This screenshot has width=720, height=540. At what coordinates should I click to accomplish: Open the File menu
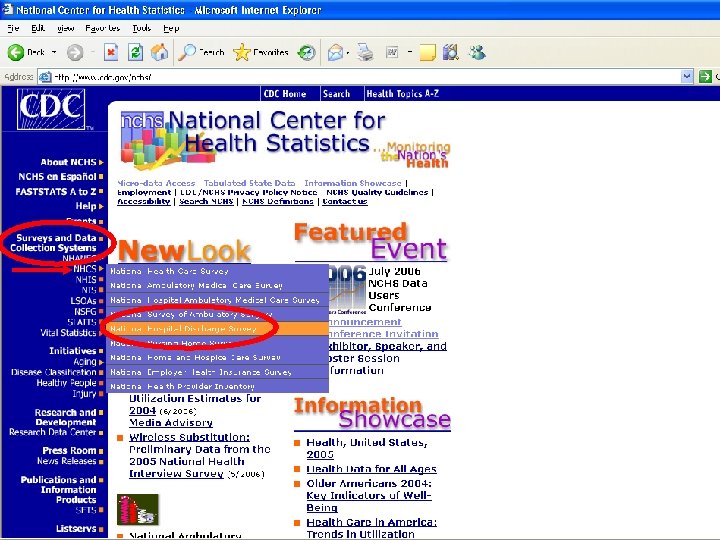coord(13,28)
